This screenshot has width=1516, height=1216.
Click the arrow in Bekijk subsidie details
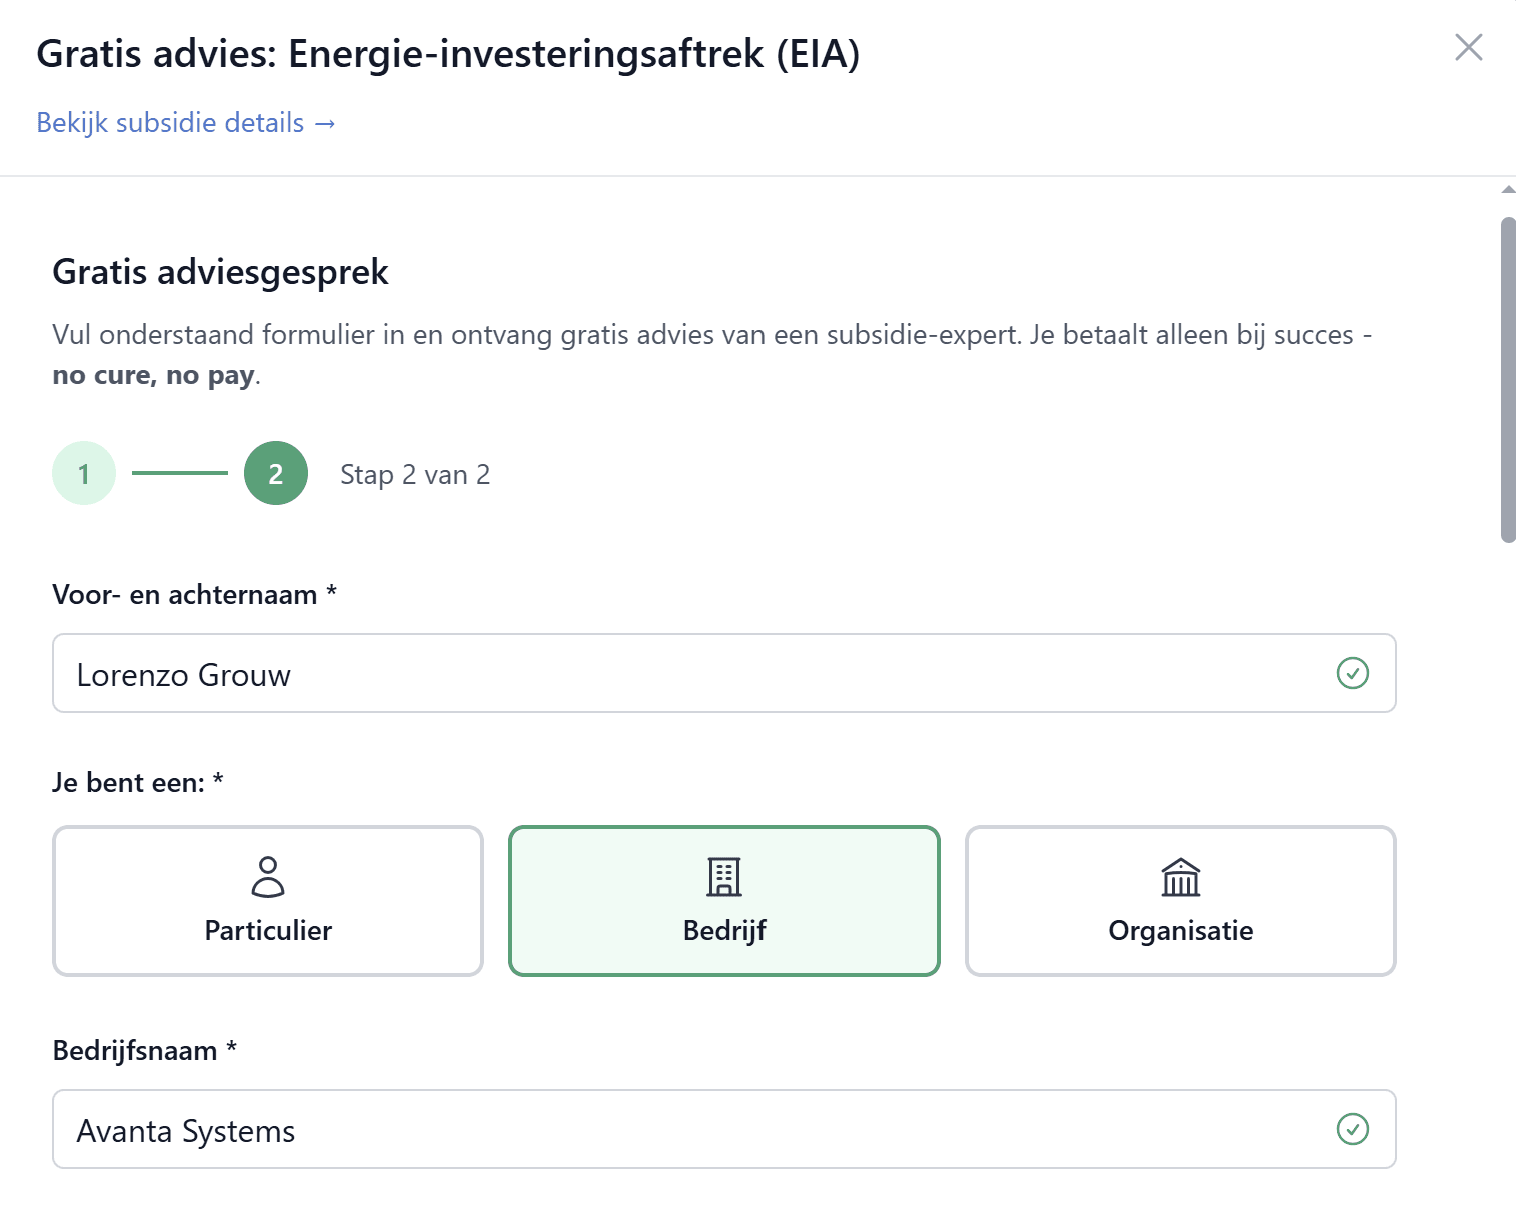click(x=324, y=122)
